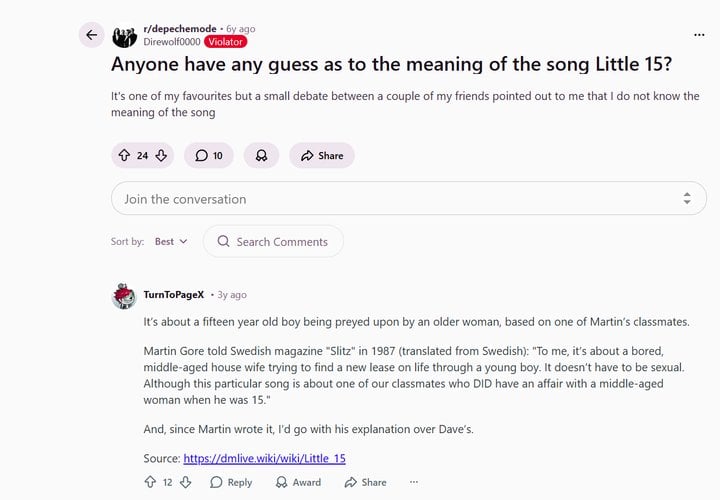Open the post options three-dot menu
The height and width of the screenshot is (500, 720).
click(698, 34)
